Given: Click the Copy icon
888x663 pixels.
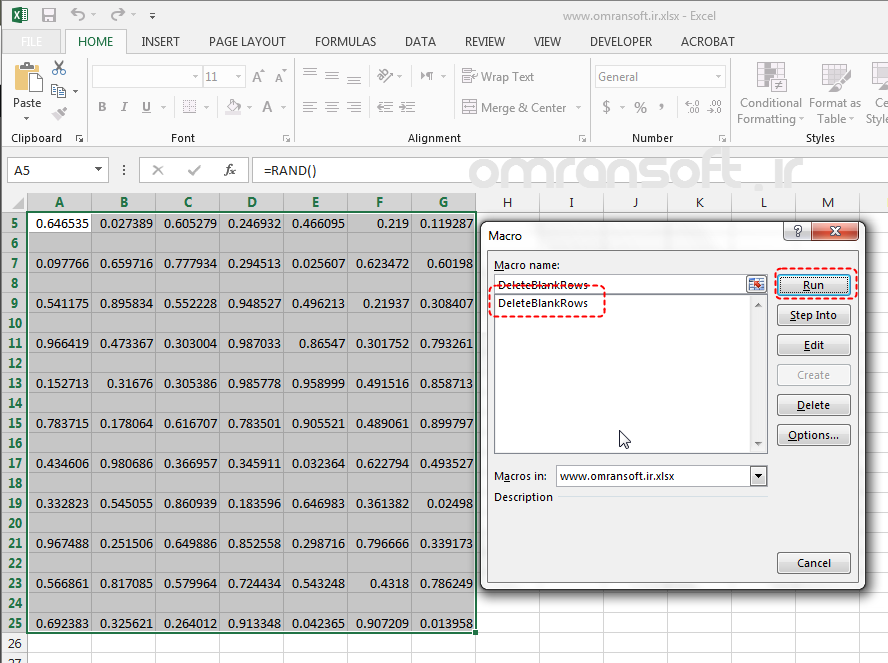Looking at the screenshot, I should (58, 91).
